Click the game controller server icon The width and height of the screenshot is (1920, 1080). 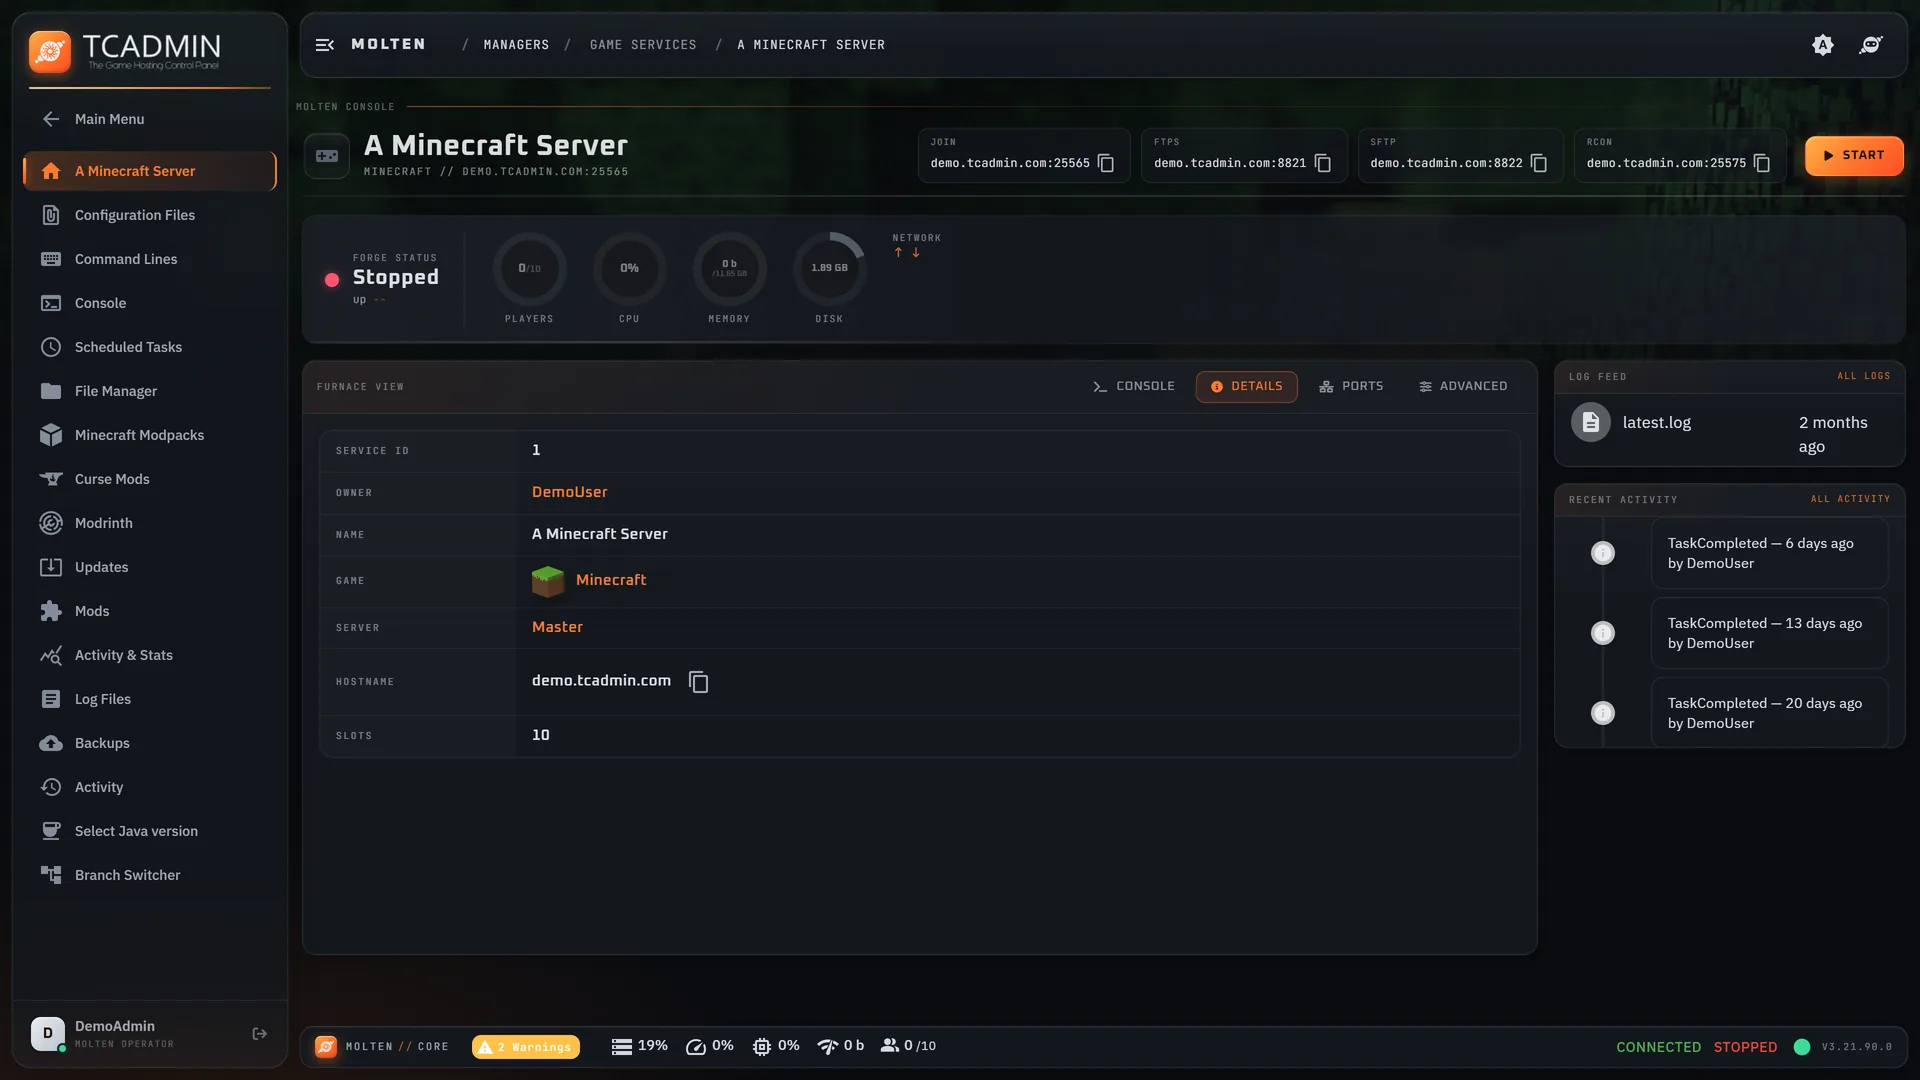[327, 156]
